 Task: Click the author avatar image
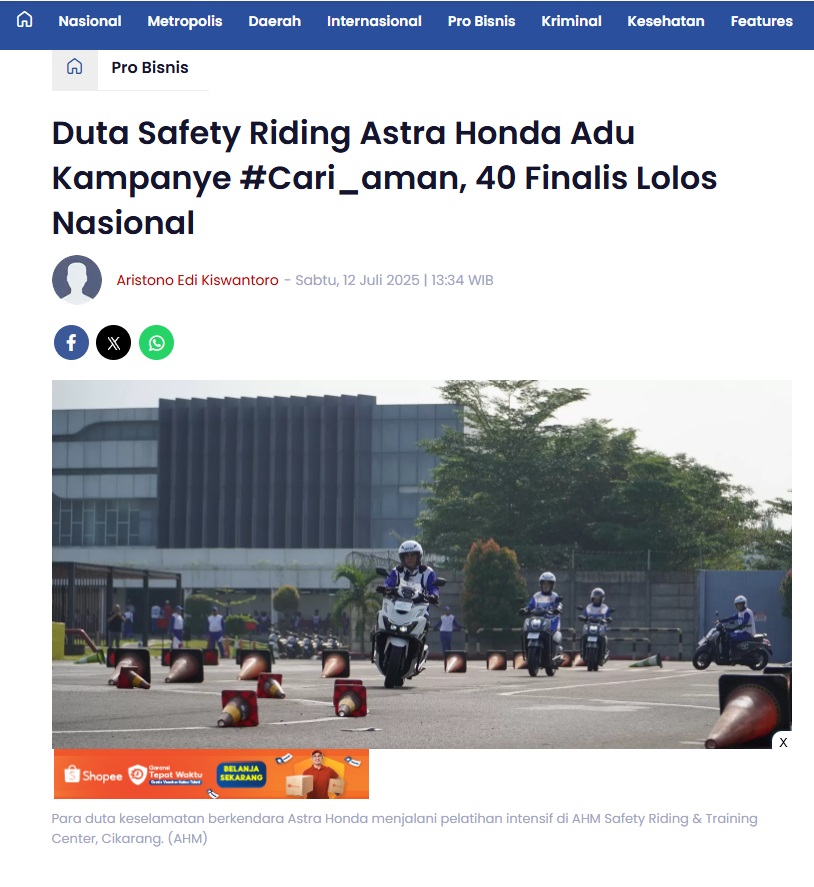coord(77,280)
